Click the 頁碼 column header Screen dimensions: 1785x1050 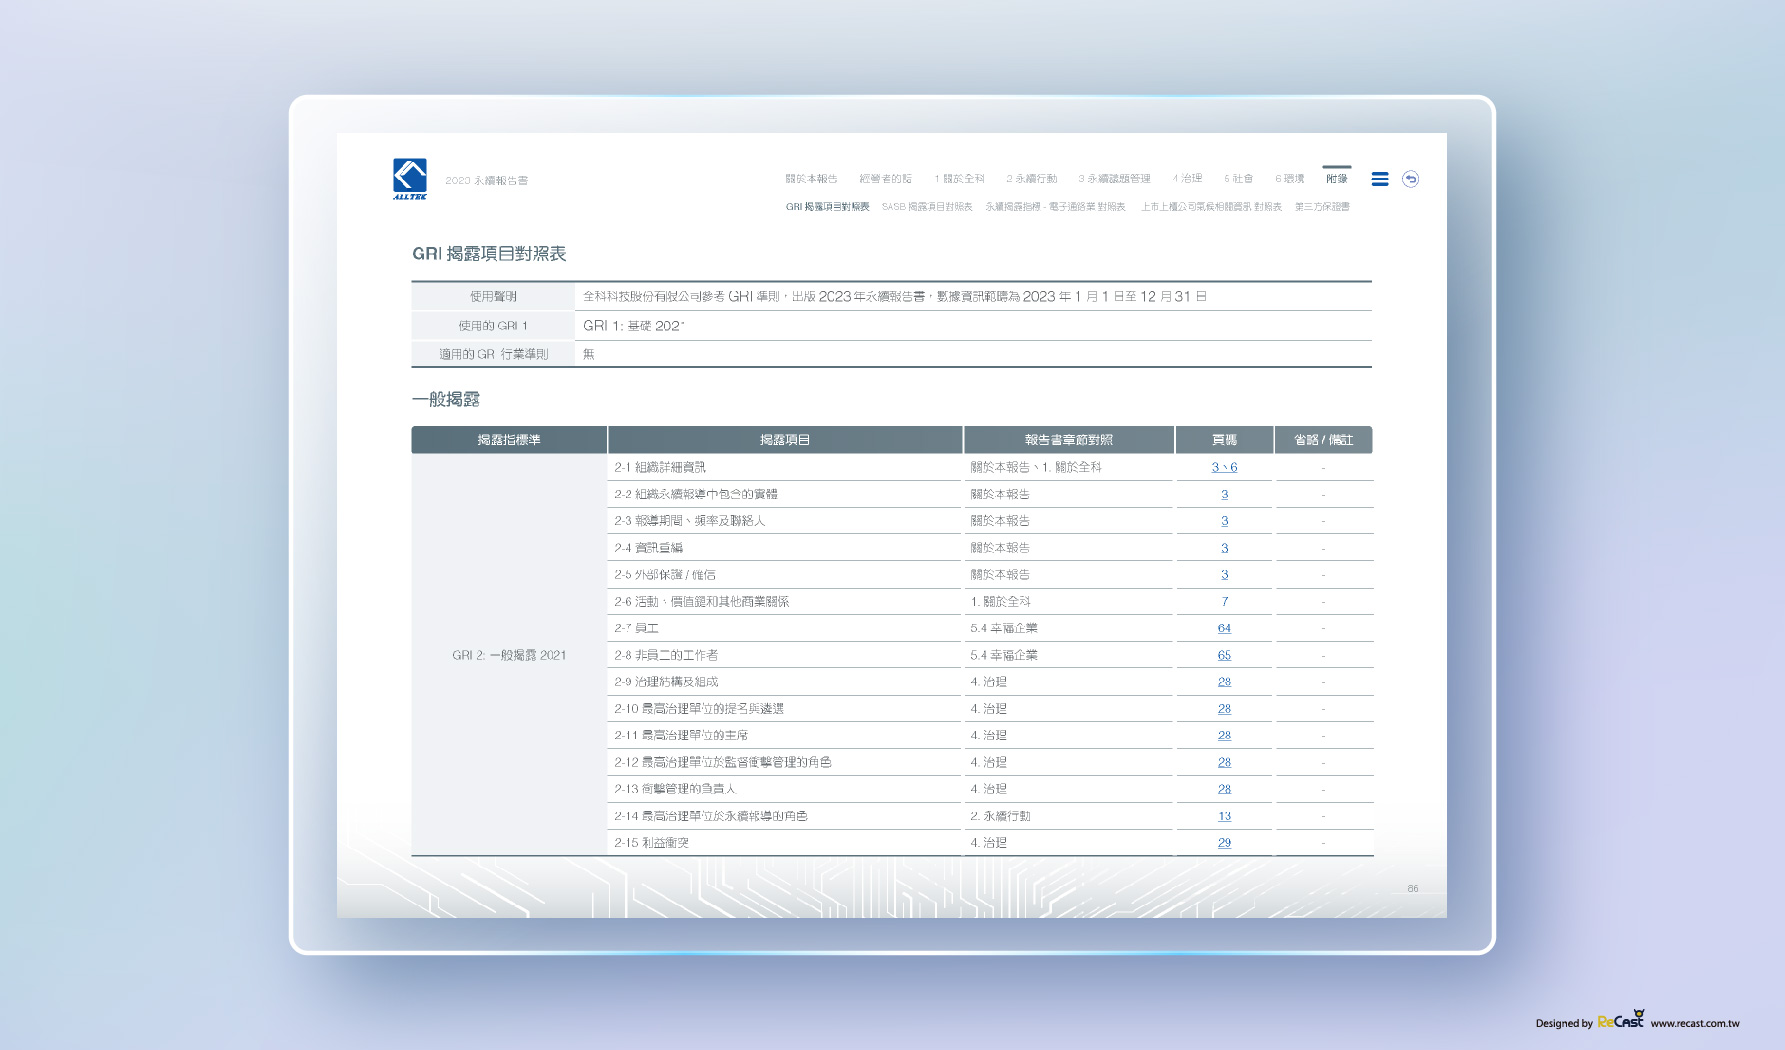coord(1224,440)
